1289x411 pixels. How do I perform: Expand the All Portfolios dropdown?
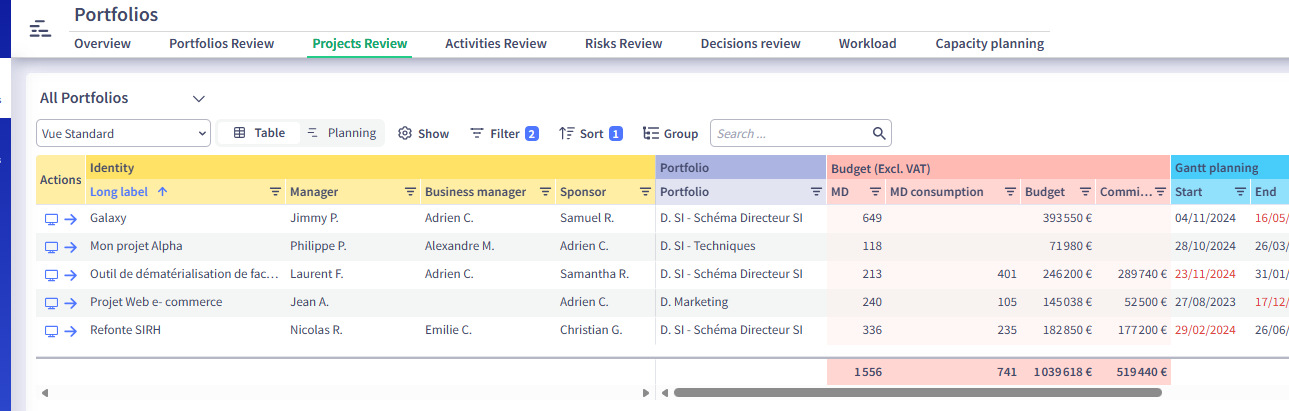click(x=198, y=98)
